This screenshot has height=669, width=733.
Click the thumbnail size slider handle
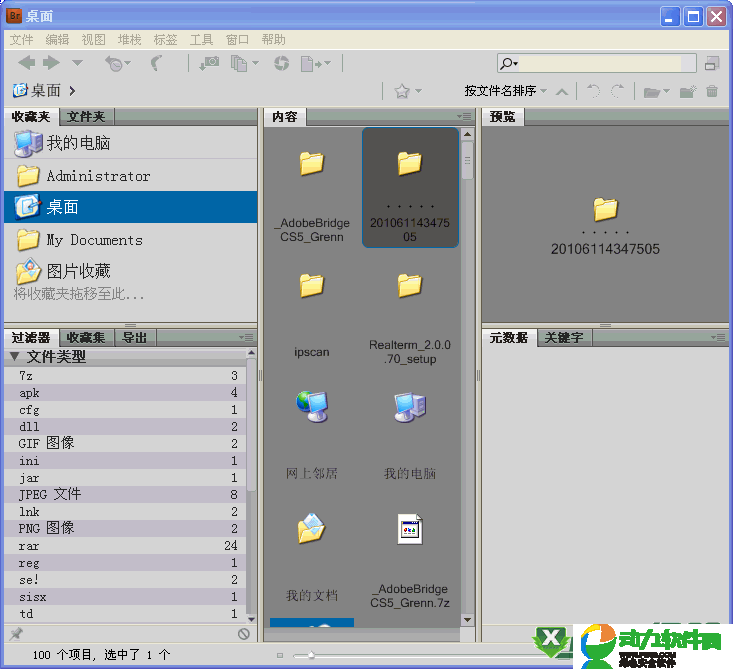[x=312, y=655]
